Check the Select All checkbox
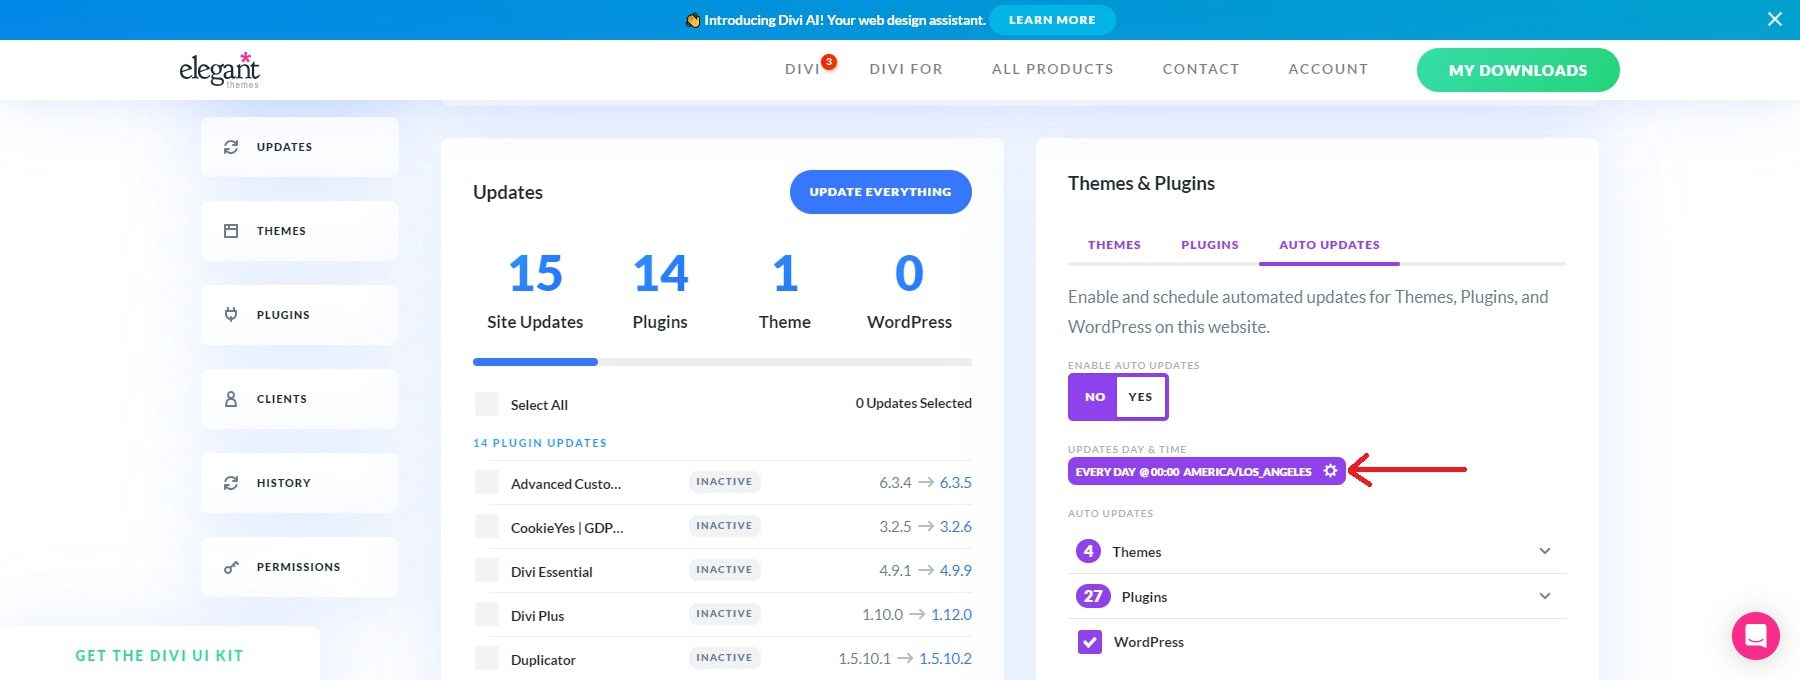 pyautogui.click(x=487, y=404)
